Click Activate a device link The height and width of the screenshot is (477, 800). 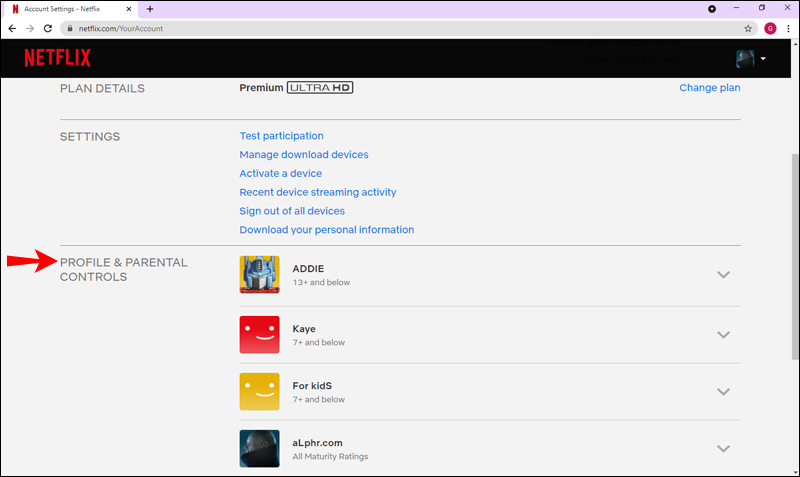(281, 173)
